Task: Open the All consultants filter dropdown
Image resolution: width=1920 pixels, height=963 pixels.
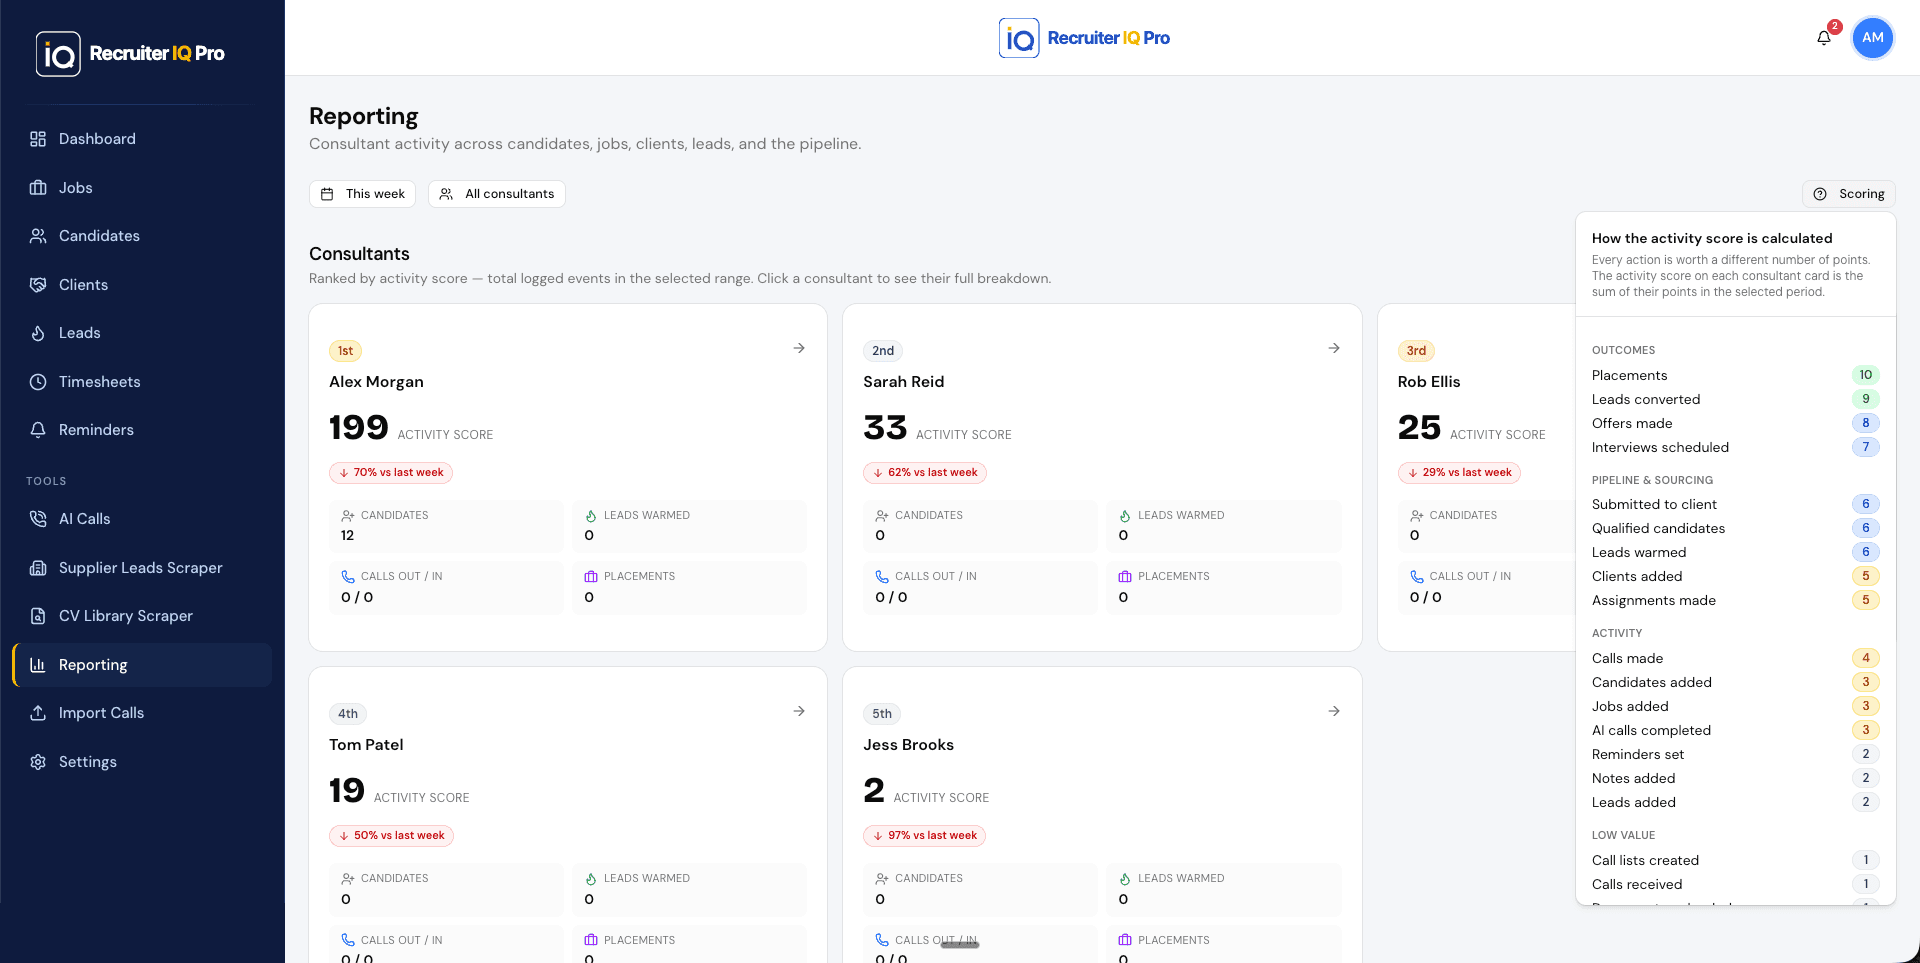Action: 497,194
